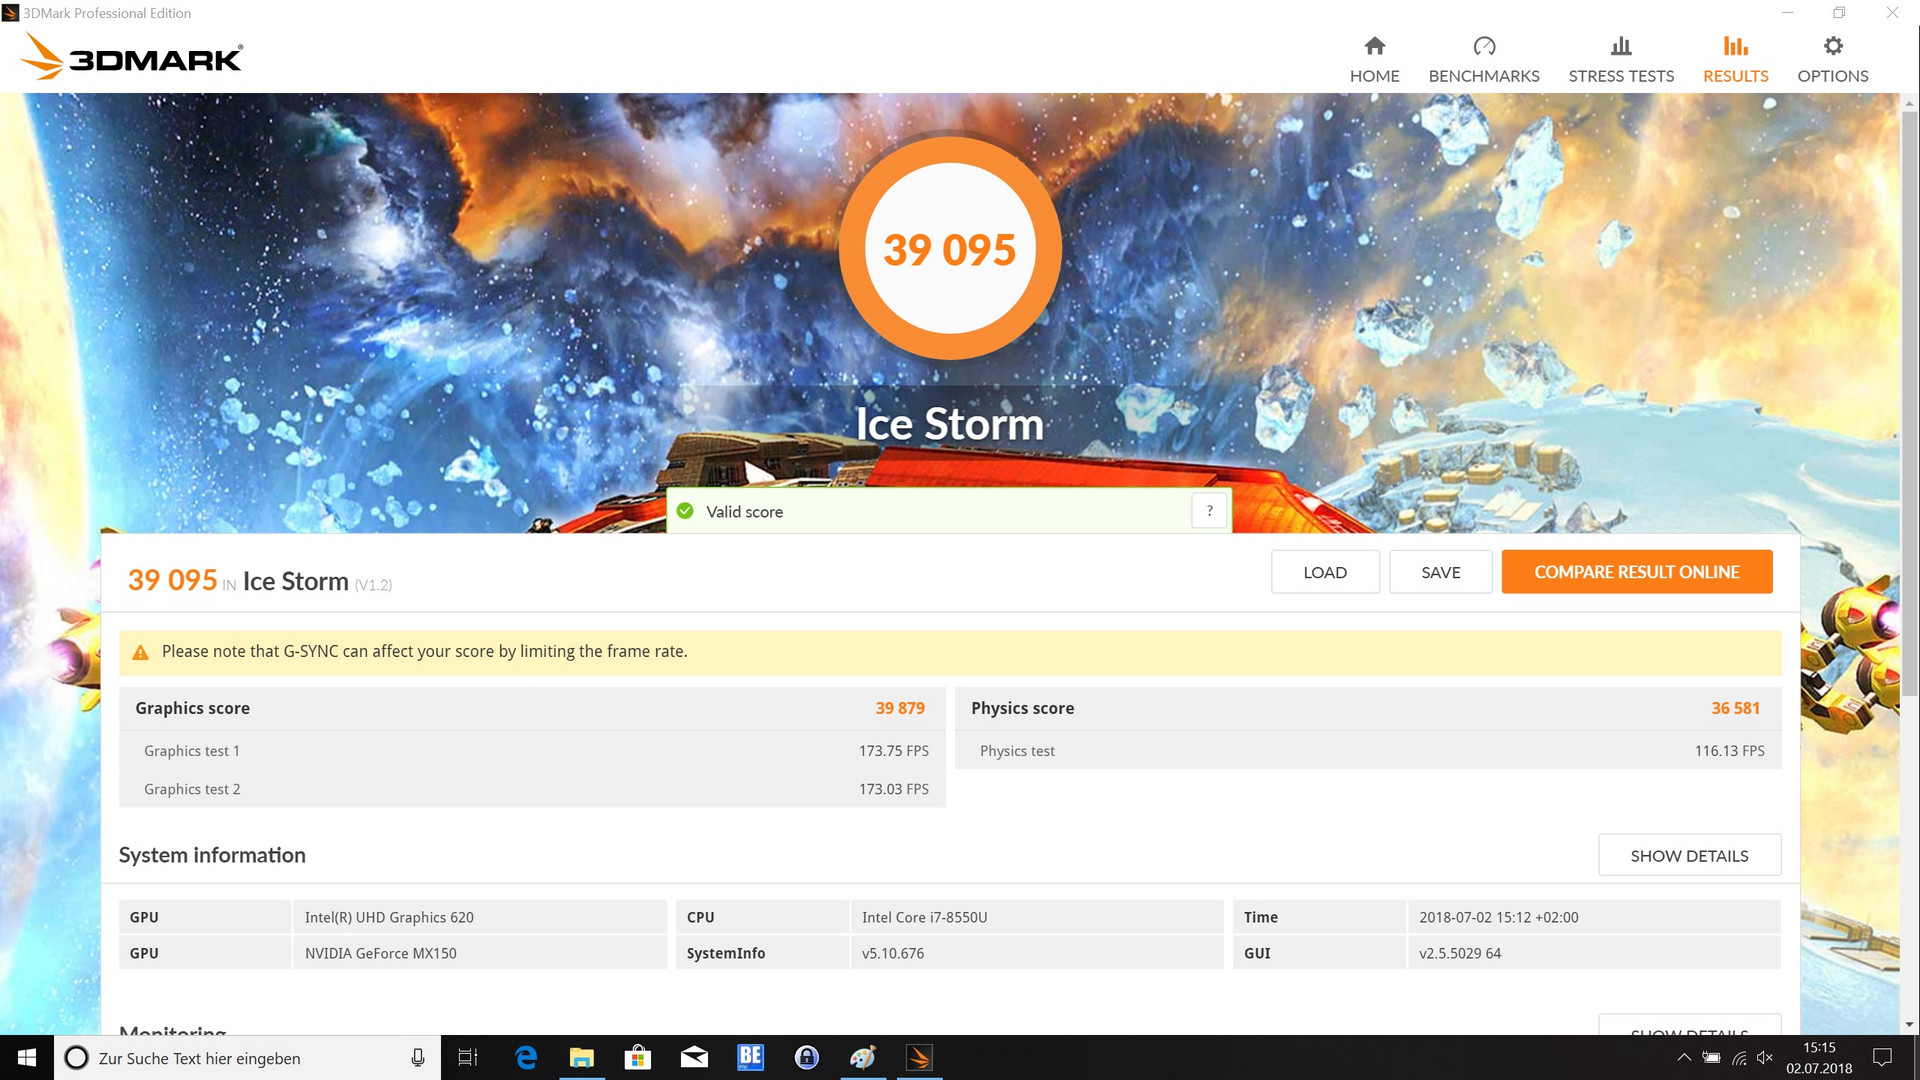1920x1080 pixels.
Task: Click the G-SYNC warning triangle icon
Action: click(141, 652)
